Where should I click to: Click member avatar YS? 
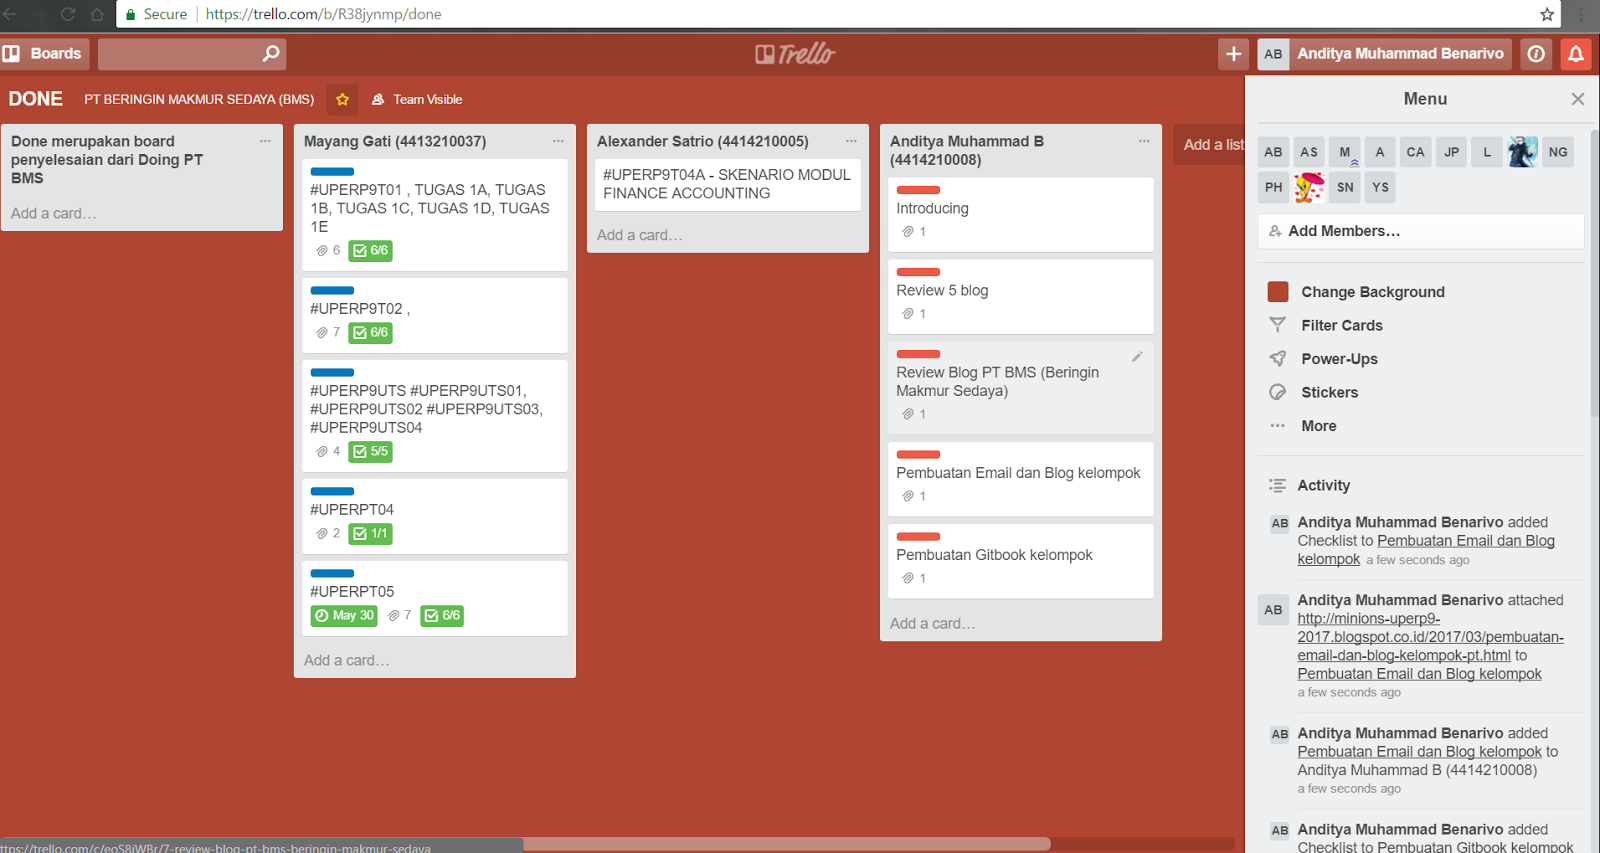pos(1380,187)
